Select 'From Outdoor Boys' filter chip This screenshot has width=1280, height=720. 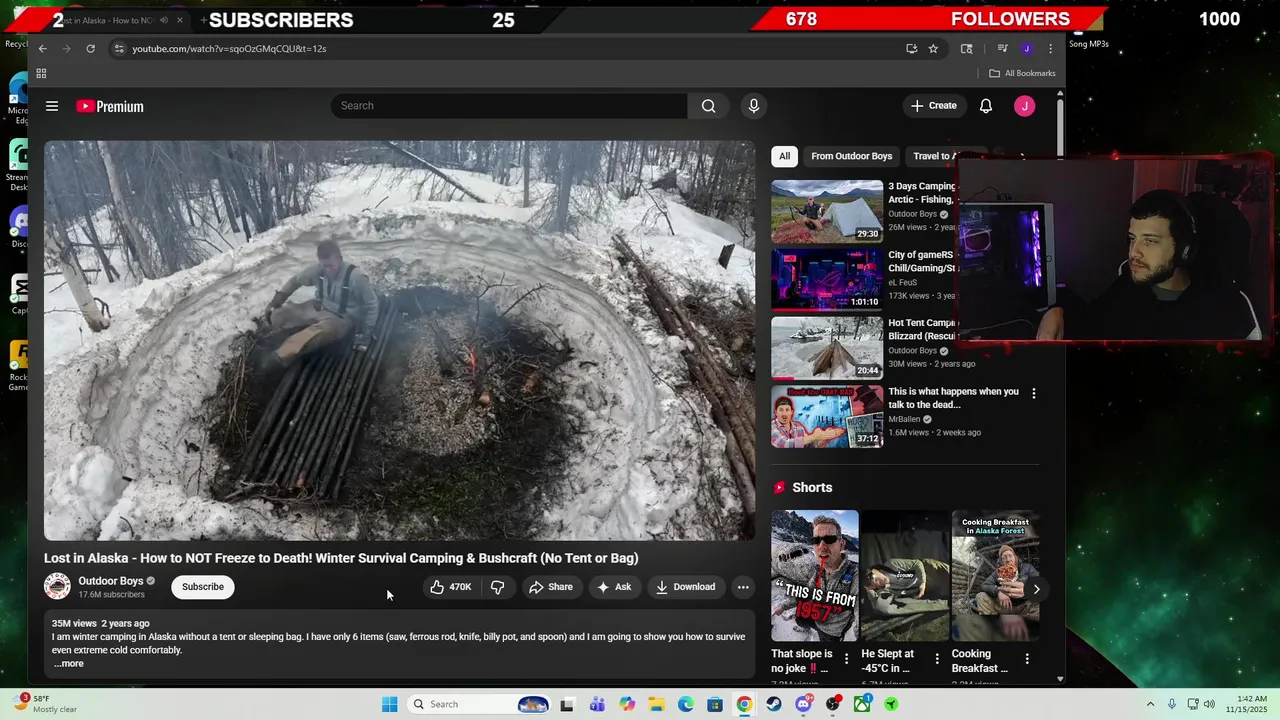coord(852,156)
